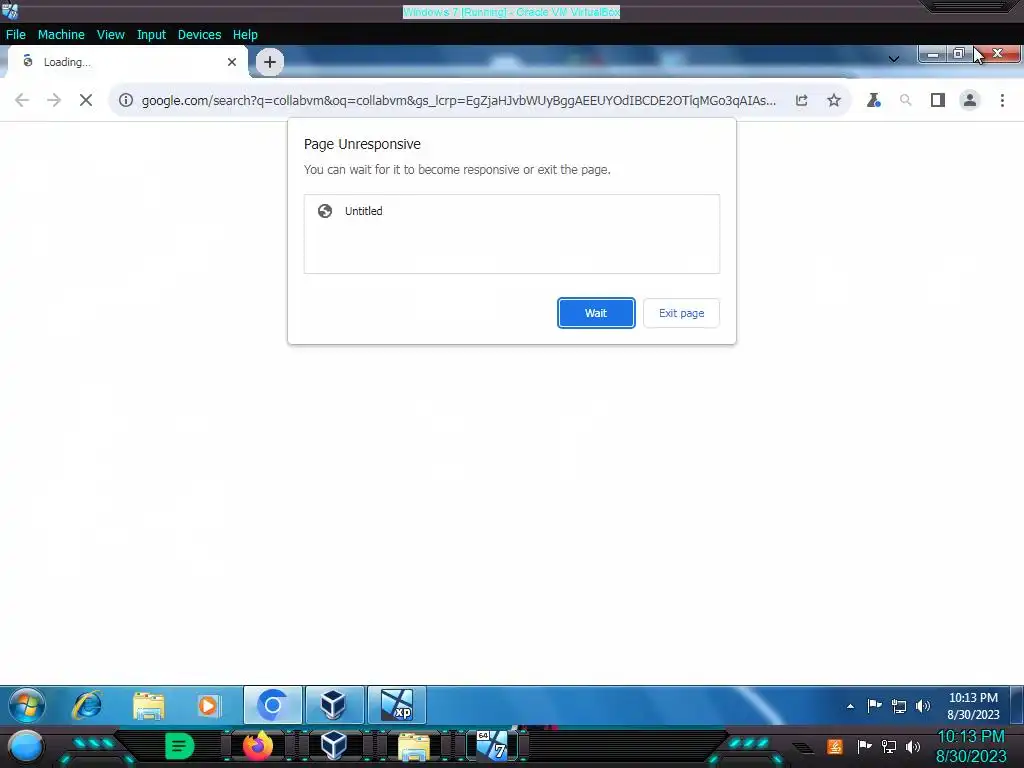
Task: Select the Untitled unresponsive page entry
Action: (x=512, y=211)
